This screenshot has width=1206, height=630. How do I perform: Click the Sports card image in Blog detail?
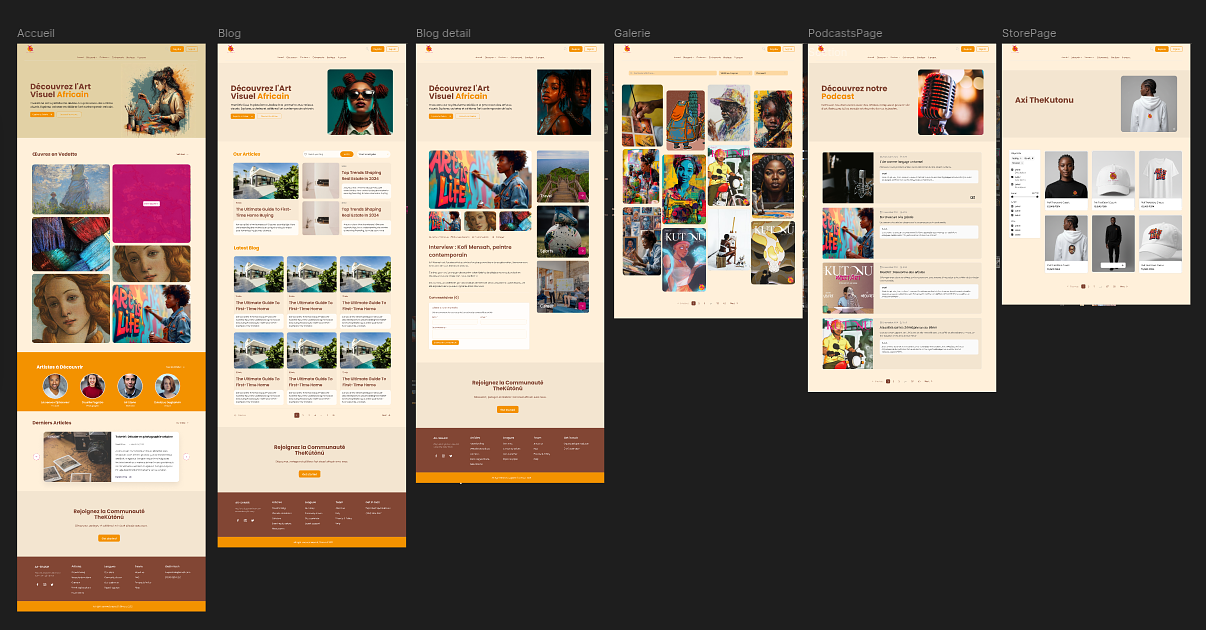[x=563, y=232]
